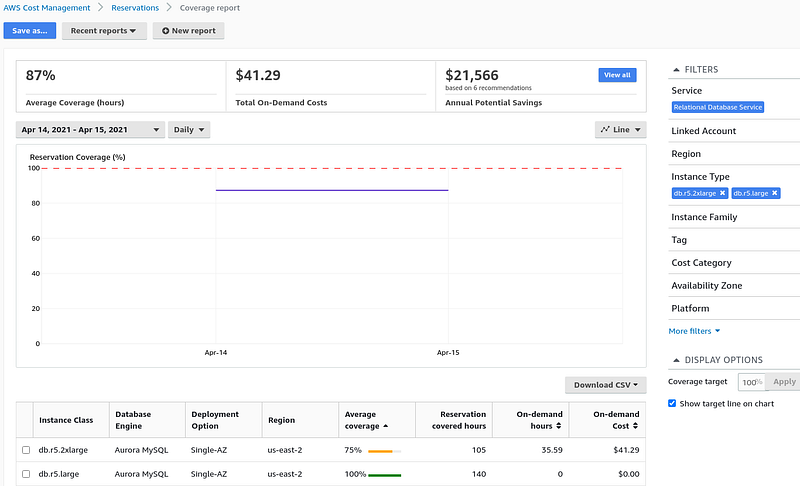
Task: Click the Apr-15 axis label
Action: coord(448,352)
